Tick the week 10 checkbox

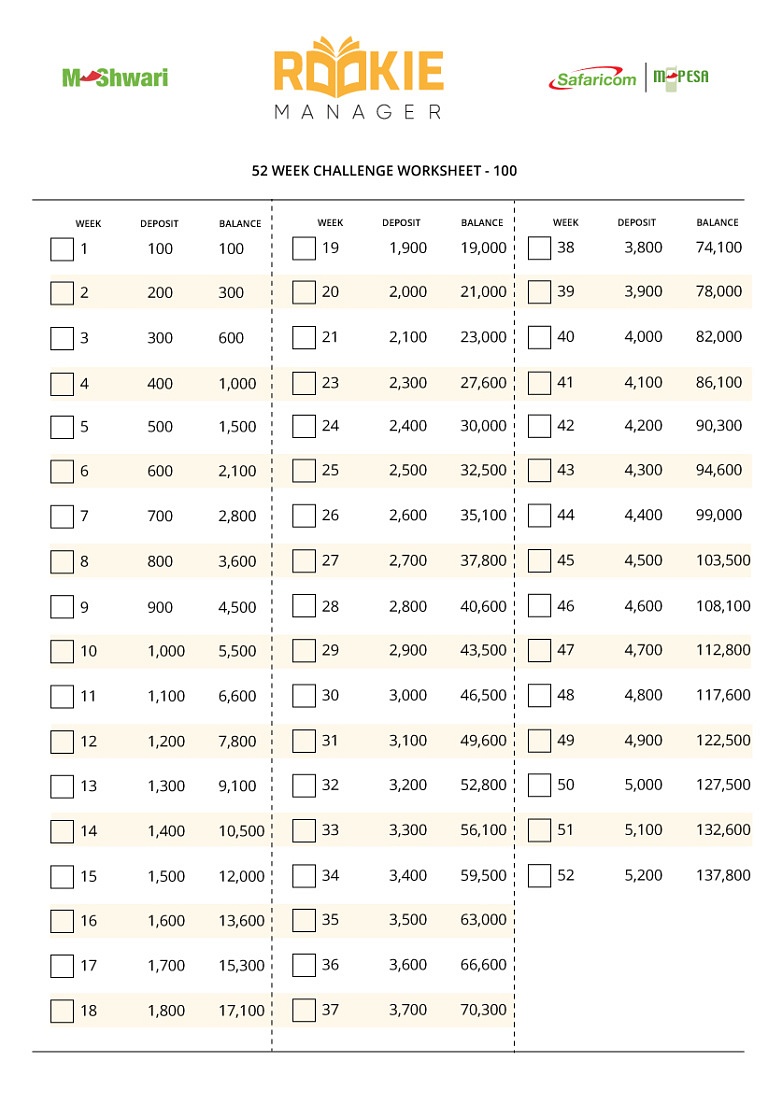62,651
